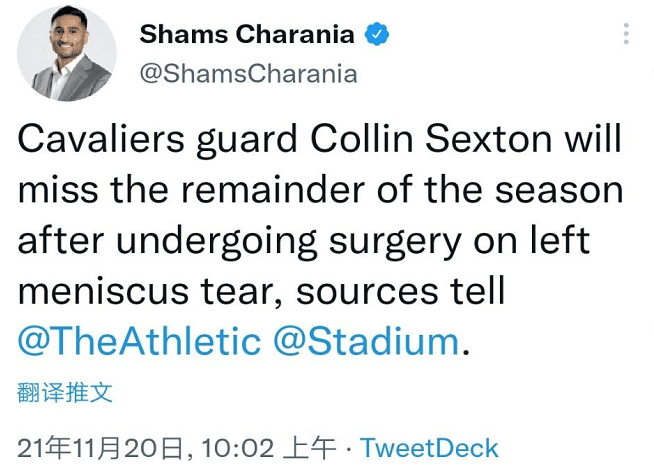The image size is (654, 471).
Task: Open Shams Charania's profile photo
Action: point(68,54)
